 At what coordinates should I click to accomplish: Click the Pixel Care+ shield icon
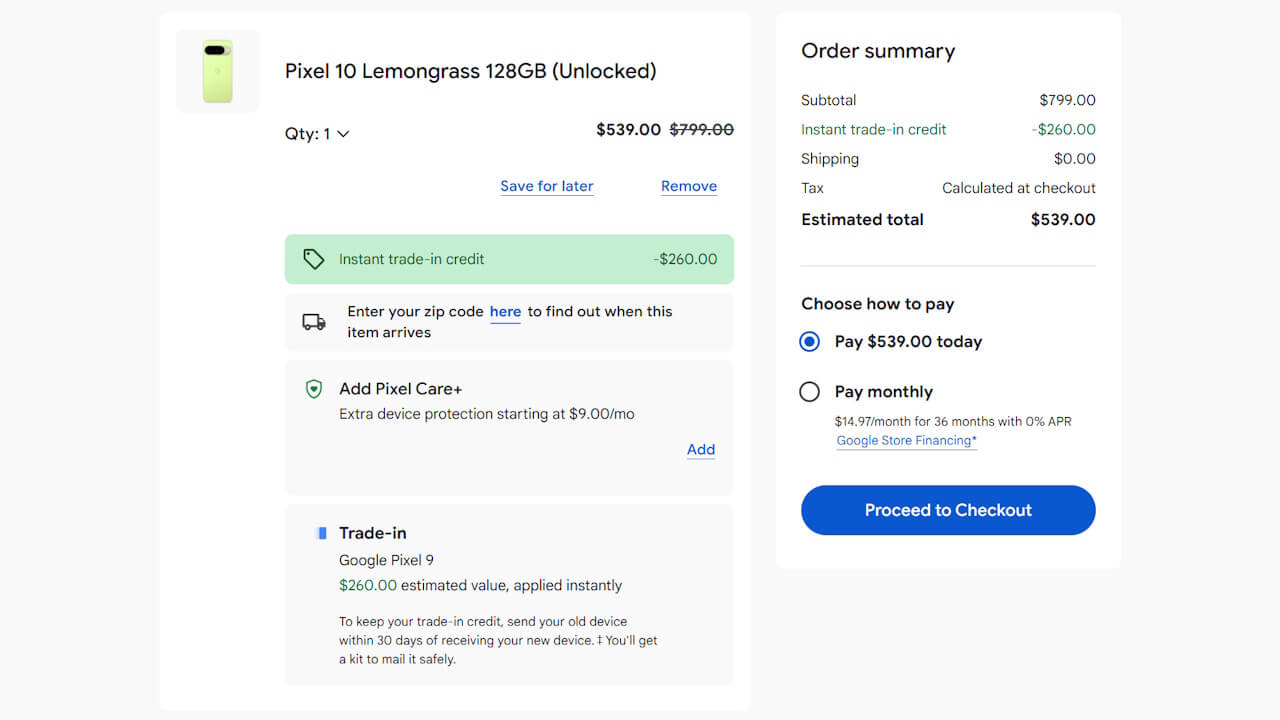(314, 389)
